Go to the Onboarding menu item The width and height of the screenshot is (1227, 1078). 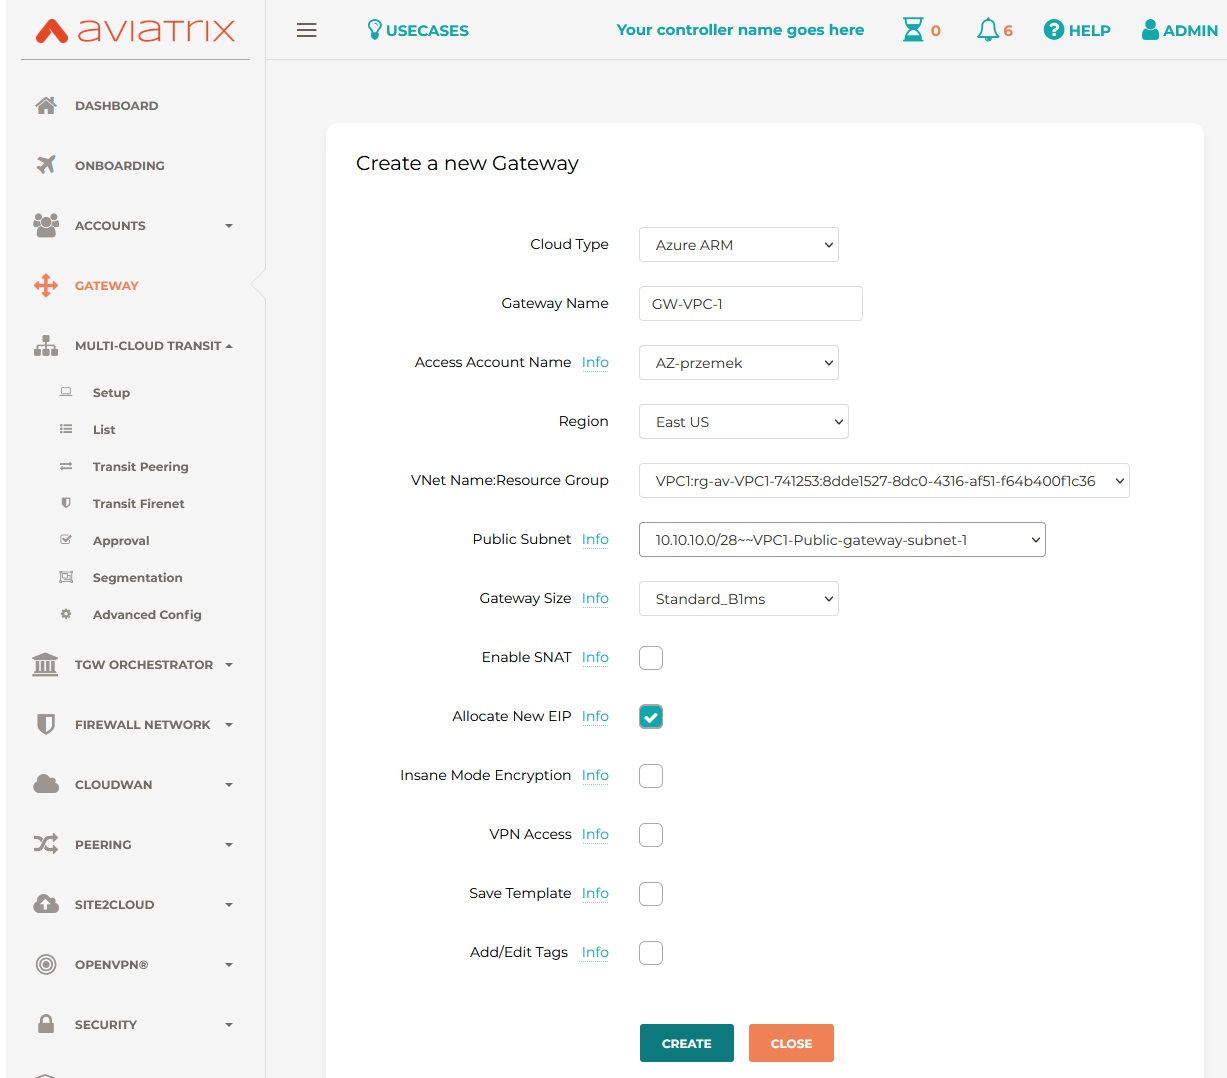pos(120,165)
